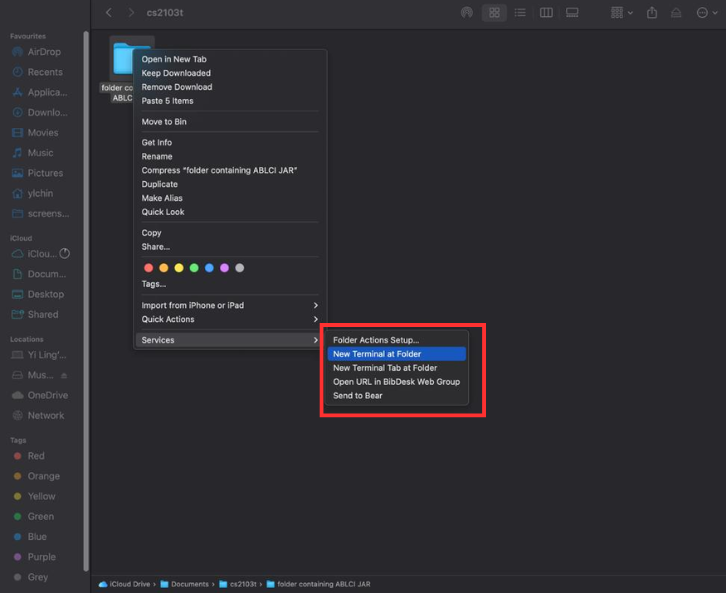Image resolution: width=726 pixels, height=593 pixels.
Task: Go forward with the right chevron
Action: [131, 12]
